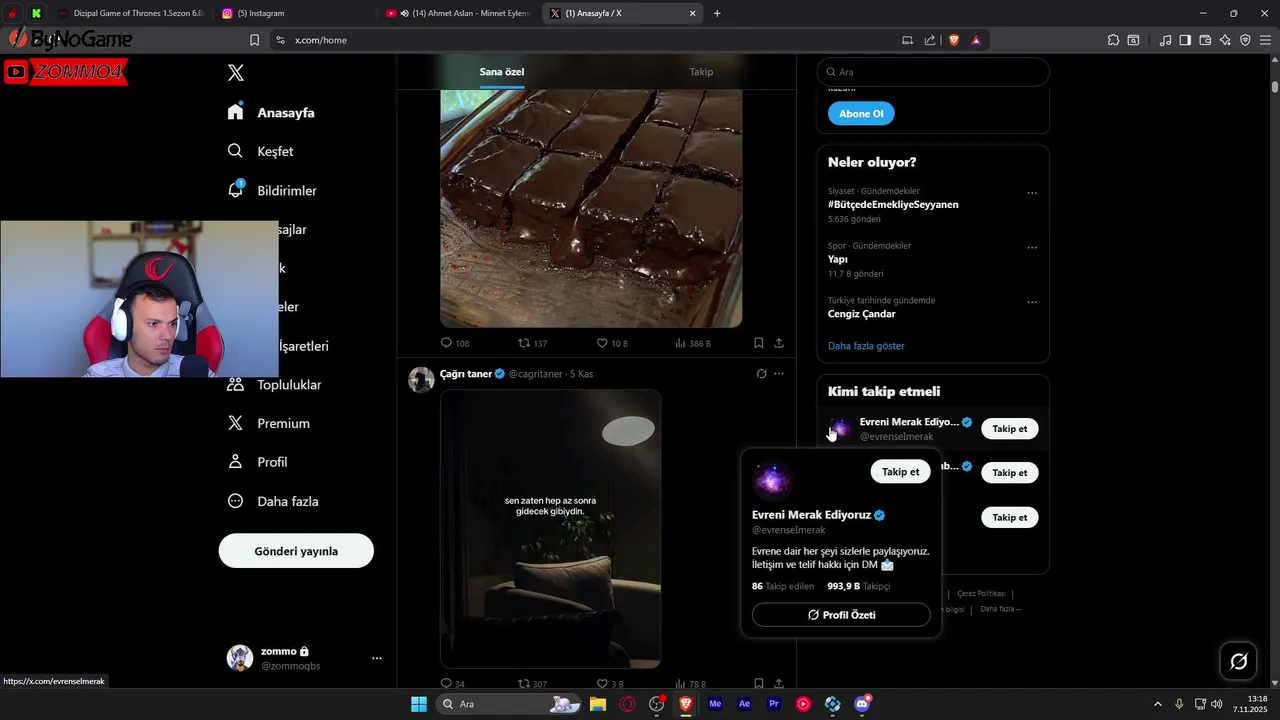Open browser main hamburger menu
1280x720 pixels.
click(x=1265, y=40)
